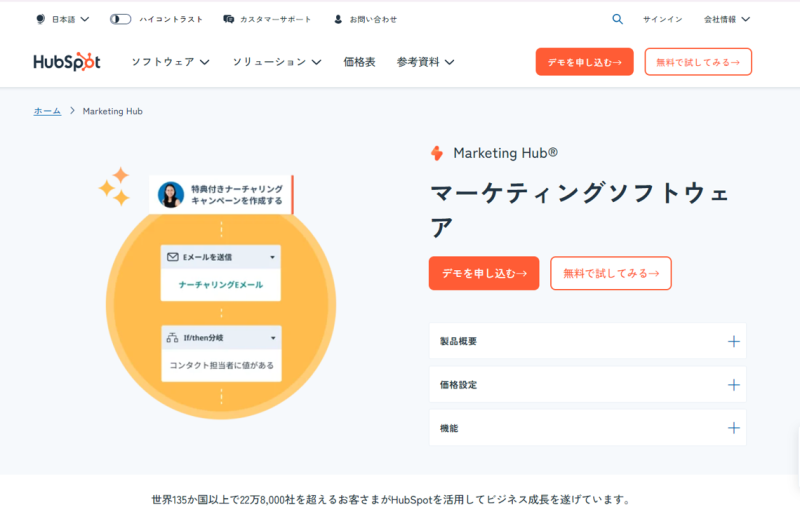800x526 pixels.
Task: Click the envelope icon in email card
Action: coord(173,257)
